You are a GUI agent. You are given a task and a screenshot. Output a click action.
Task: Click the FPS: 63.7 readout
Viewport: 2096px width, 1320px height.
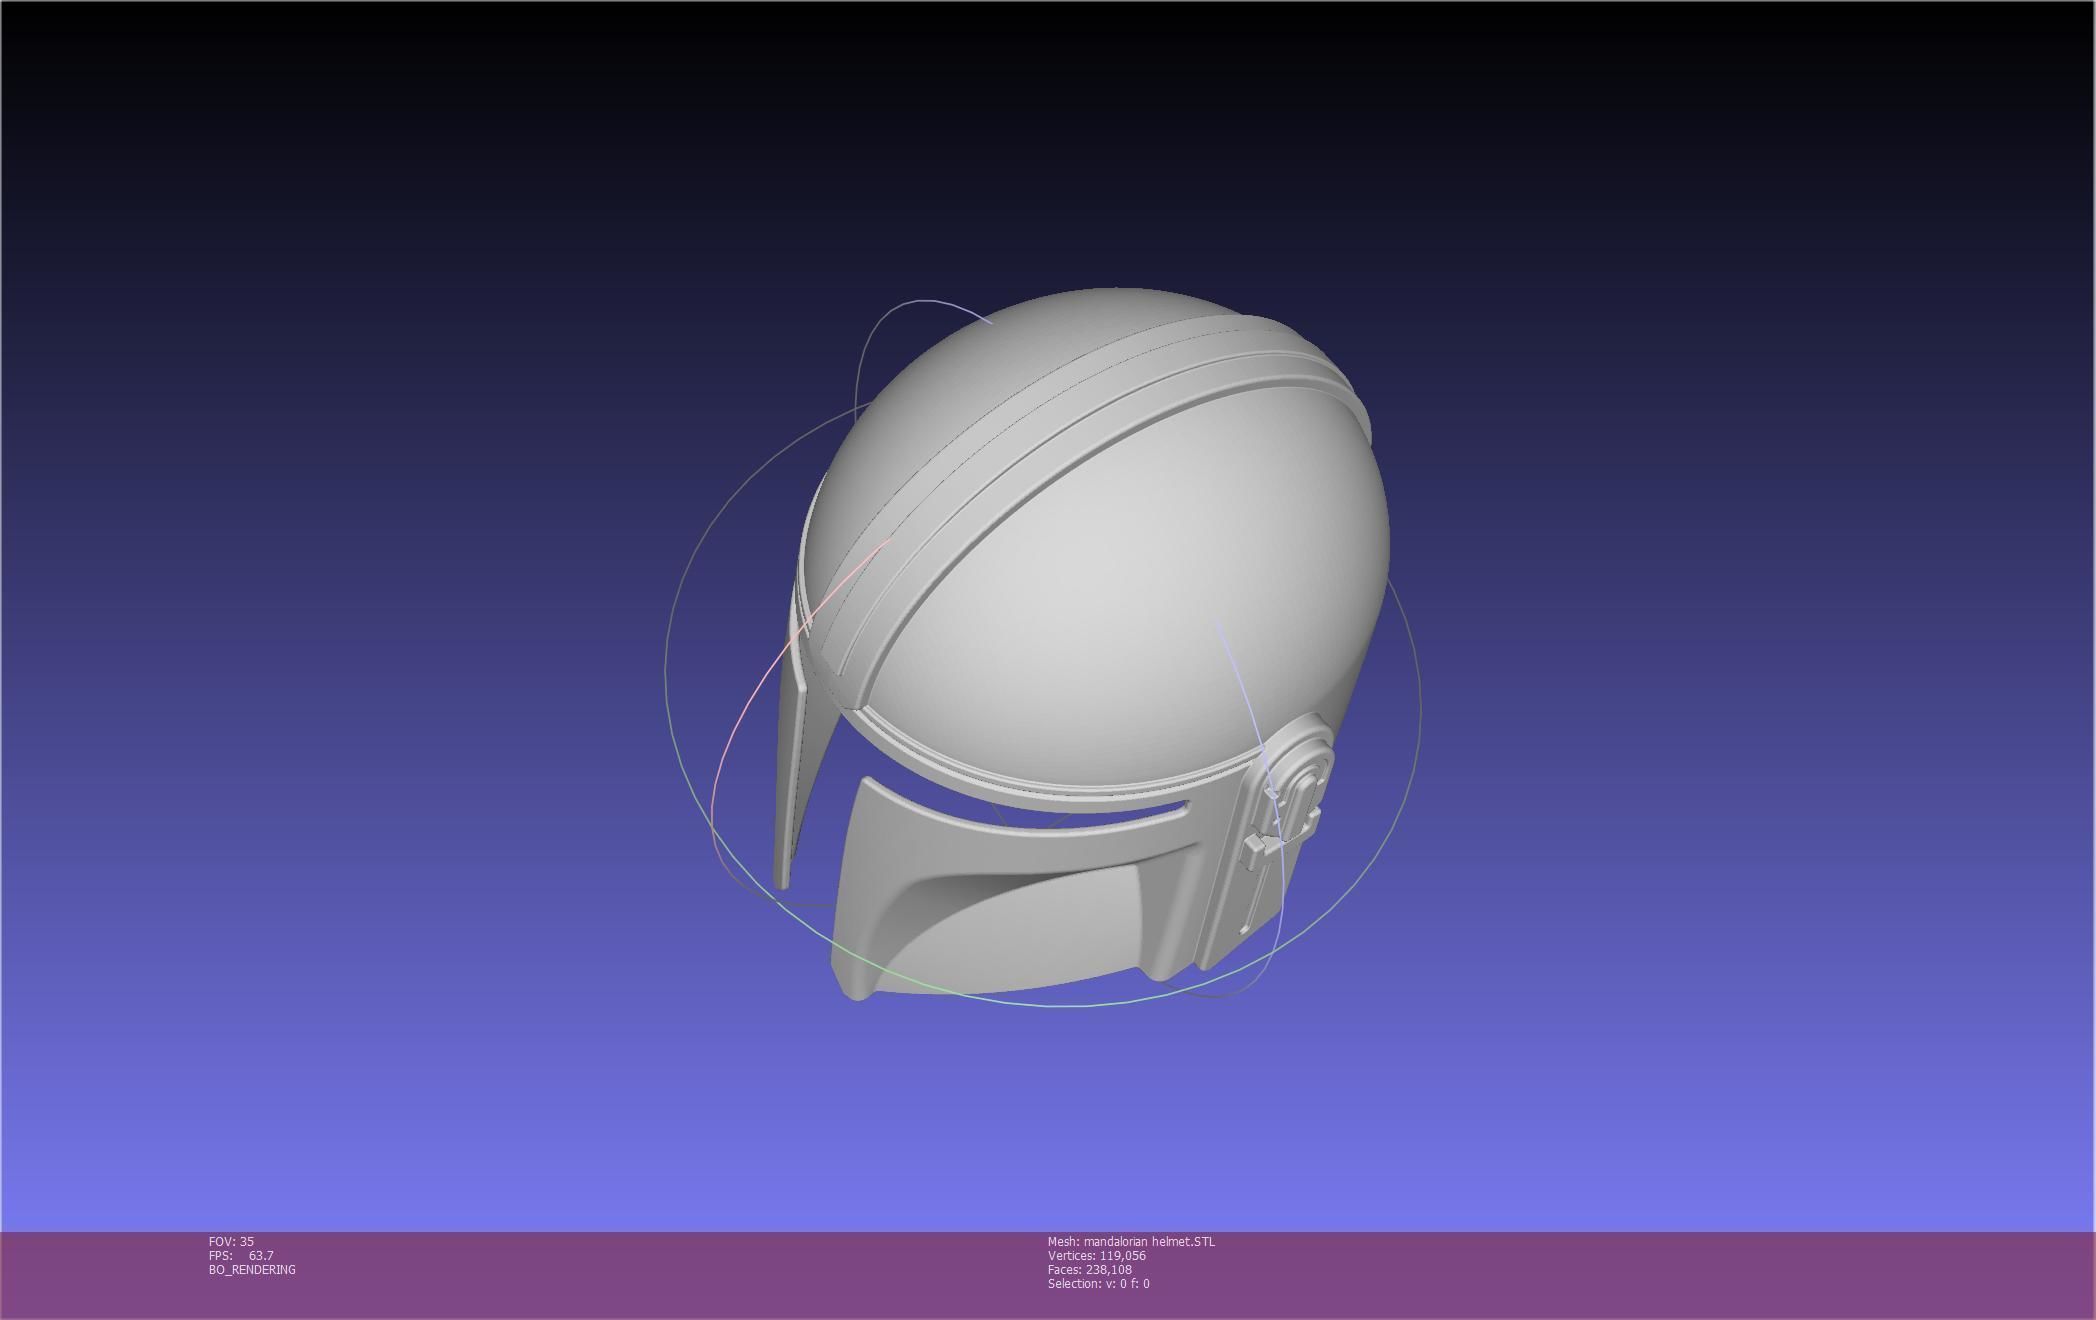(241, 1255)
